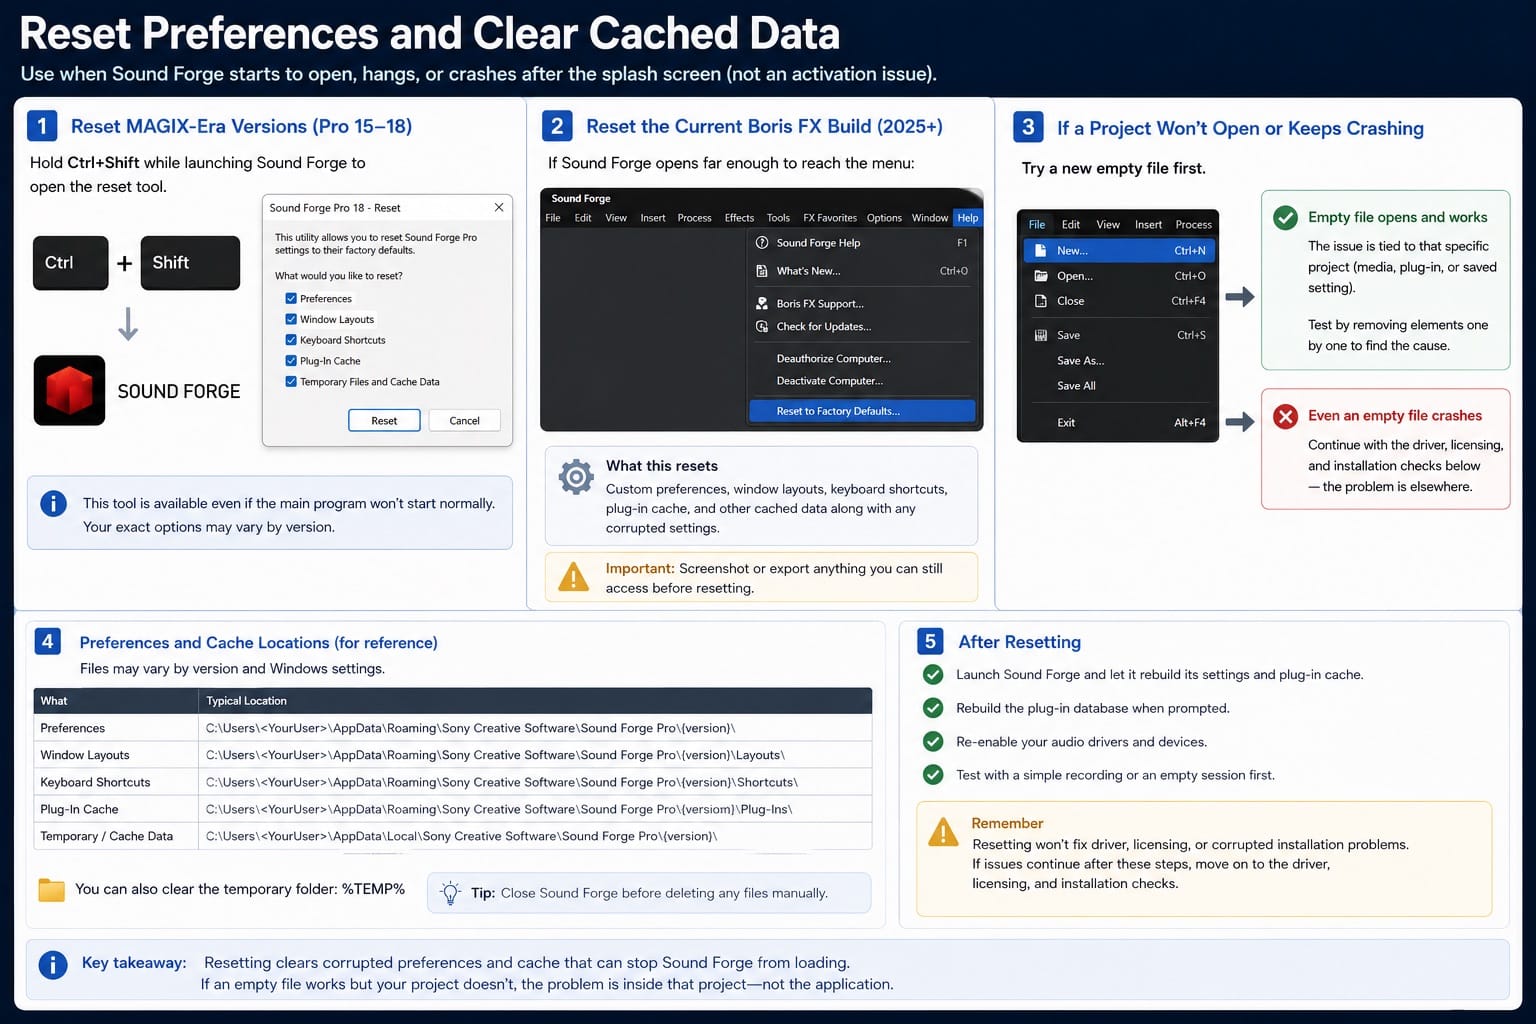
Task: Click the Cancel button in the dialog
Action: tap(465, 421)
